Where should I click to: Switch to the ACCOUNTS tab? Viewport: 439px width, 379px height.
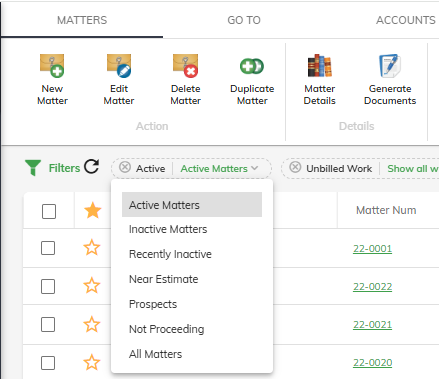(x=406, y=20)
